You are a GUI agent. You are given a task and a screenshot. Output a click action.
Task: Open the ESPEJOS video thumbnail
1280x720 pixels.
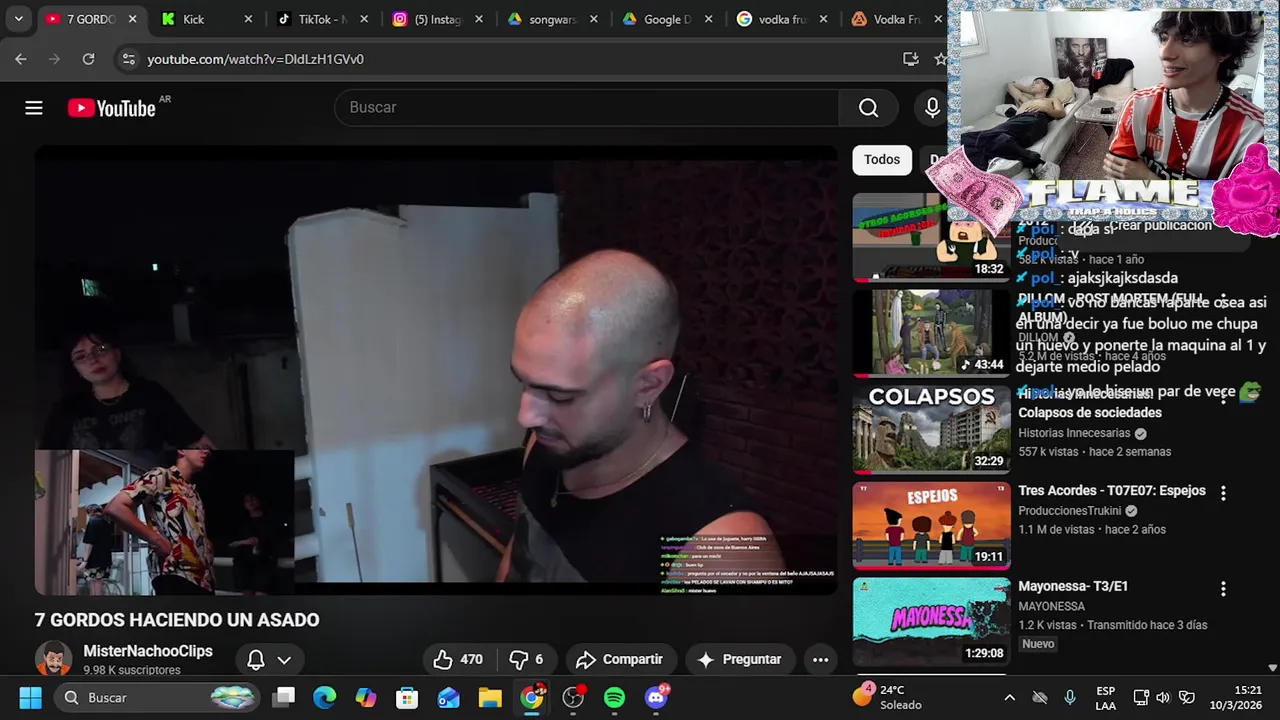931,526
